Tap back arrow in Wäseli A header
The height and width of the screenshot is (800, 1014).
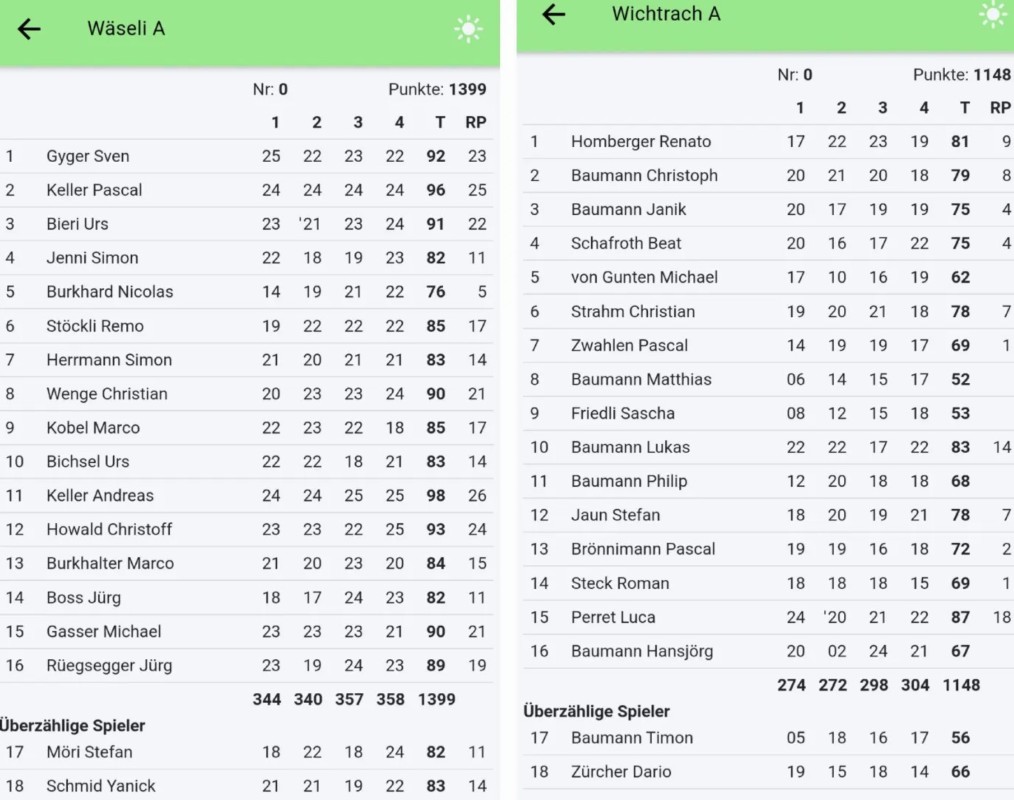29,29
